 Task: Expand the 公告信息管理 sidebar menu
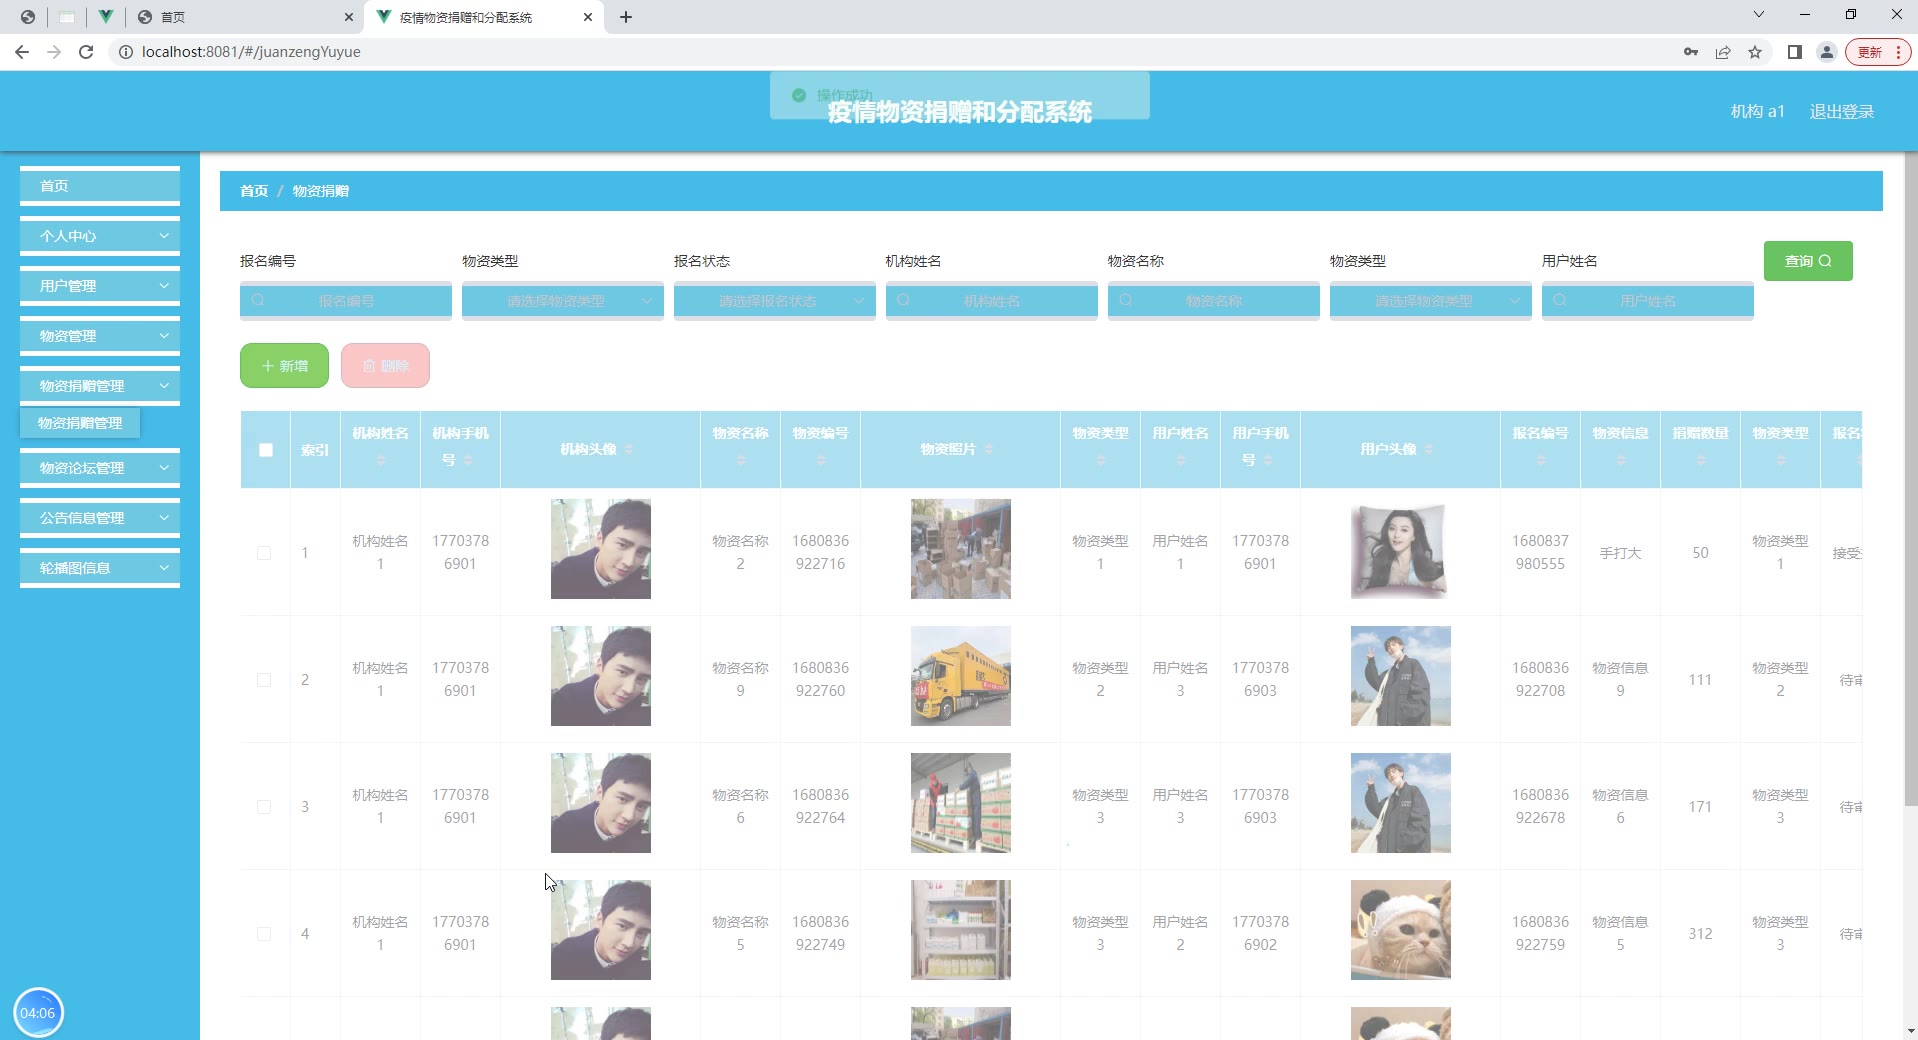tap(100, 518)
